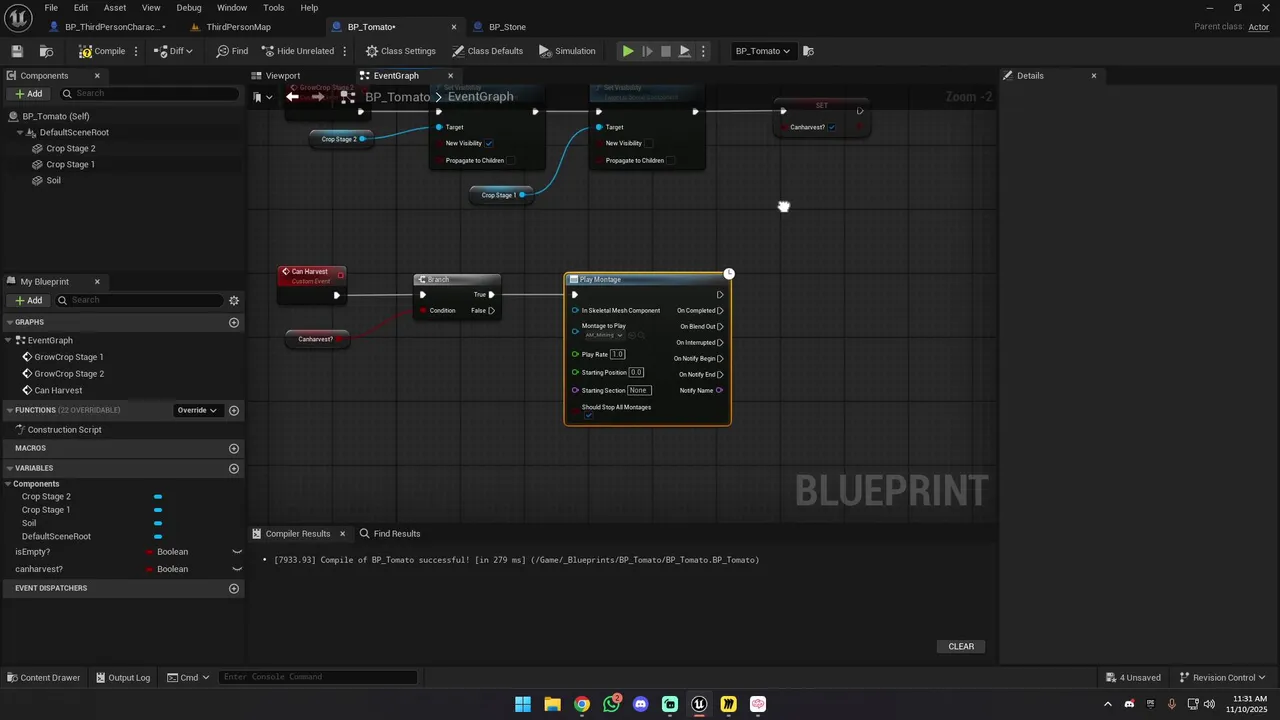Add a new function with the plus icon

click(234, 410)
